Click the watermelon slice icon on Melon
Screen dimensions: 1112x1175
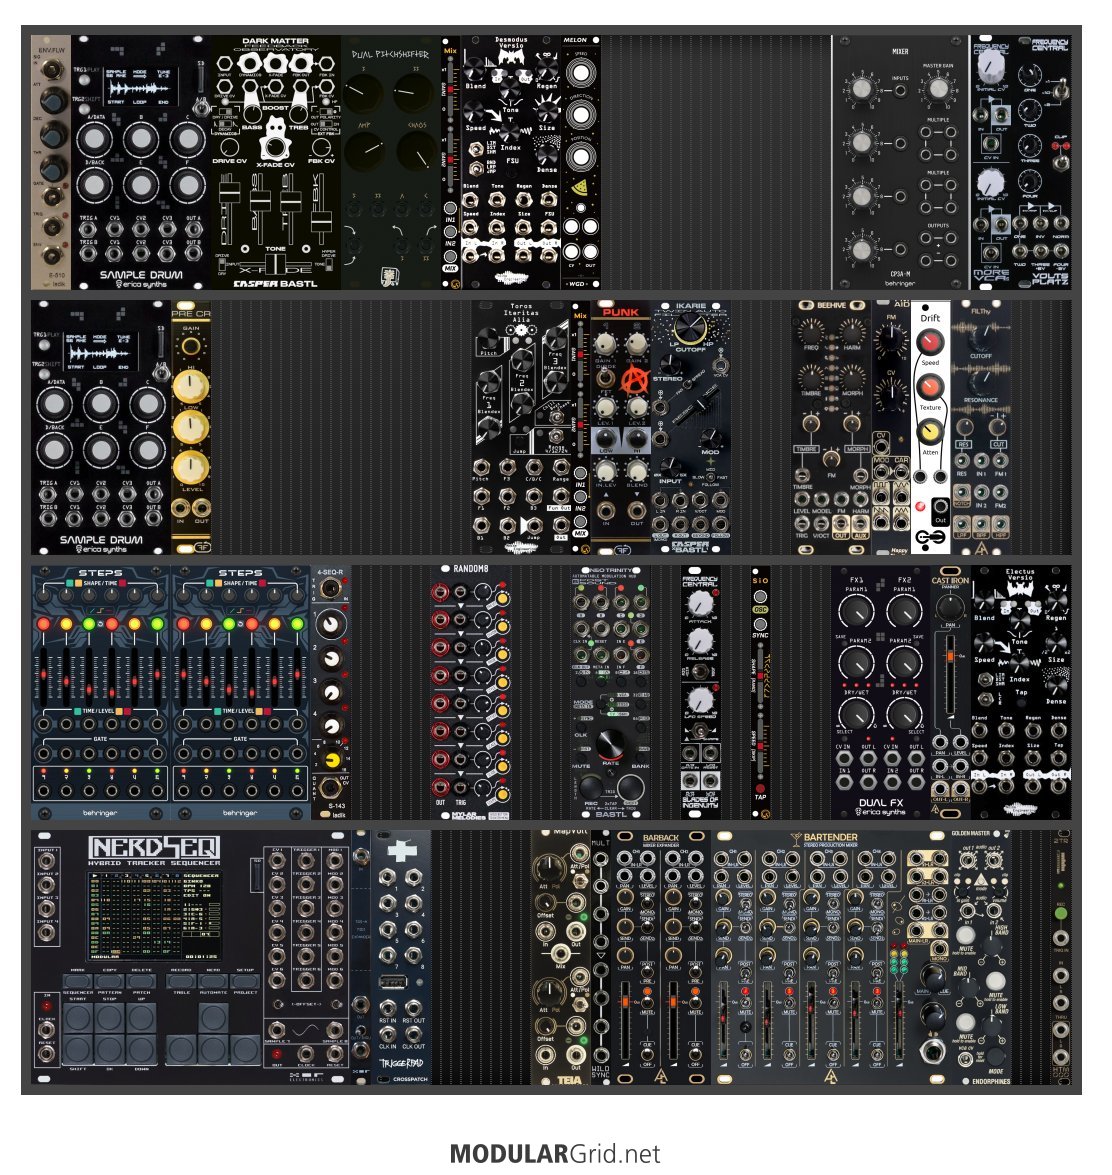click(x=579, y=188)
